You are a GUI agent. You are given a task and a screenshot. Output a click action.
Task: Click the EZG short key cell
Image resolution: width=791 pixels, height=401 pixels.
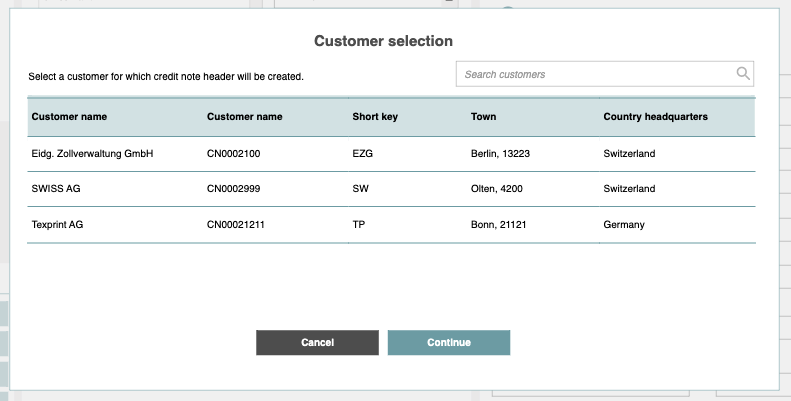363,154
